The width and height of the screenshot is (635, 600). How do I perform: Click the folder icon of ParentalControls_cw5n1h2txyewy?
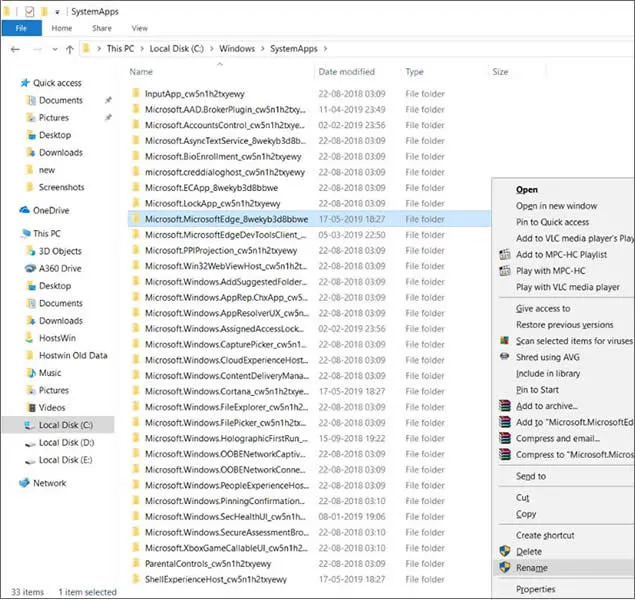pyautogui.click(x=136, y=563)
